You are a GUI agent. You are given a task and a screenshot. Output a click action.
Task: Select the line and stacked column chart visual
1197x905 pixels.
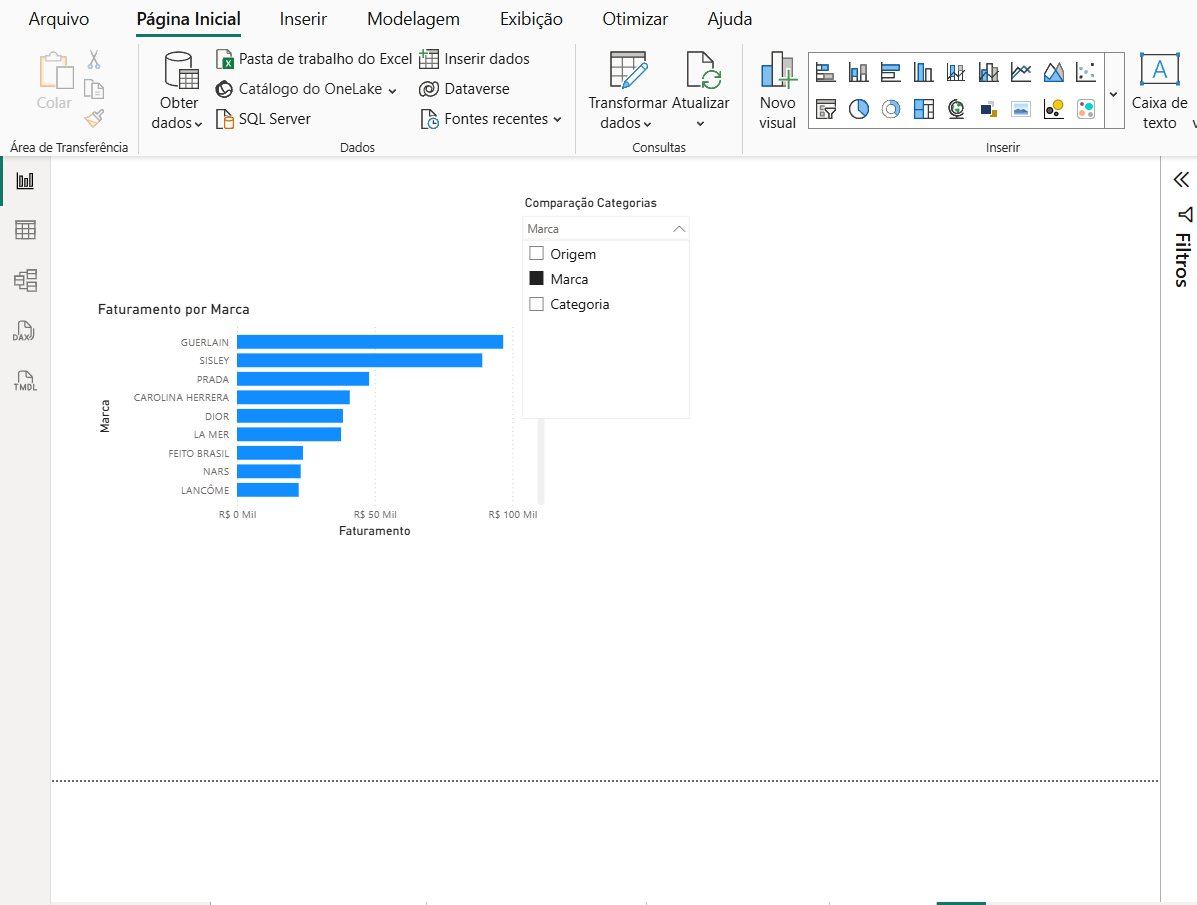956,73
